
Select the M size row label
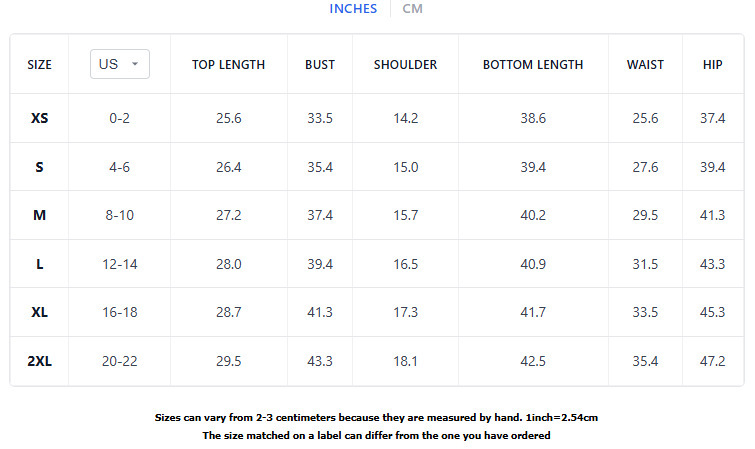(40, 215)
